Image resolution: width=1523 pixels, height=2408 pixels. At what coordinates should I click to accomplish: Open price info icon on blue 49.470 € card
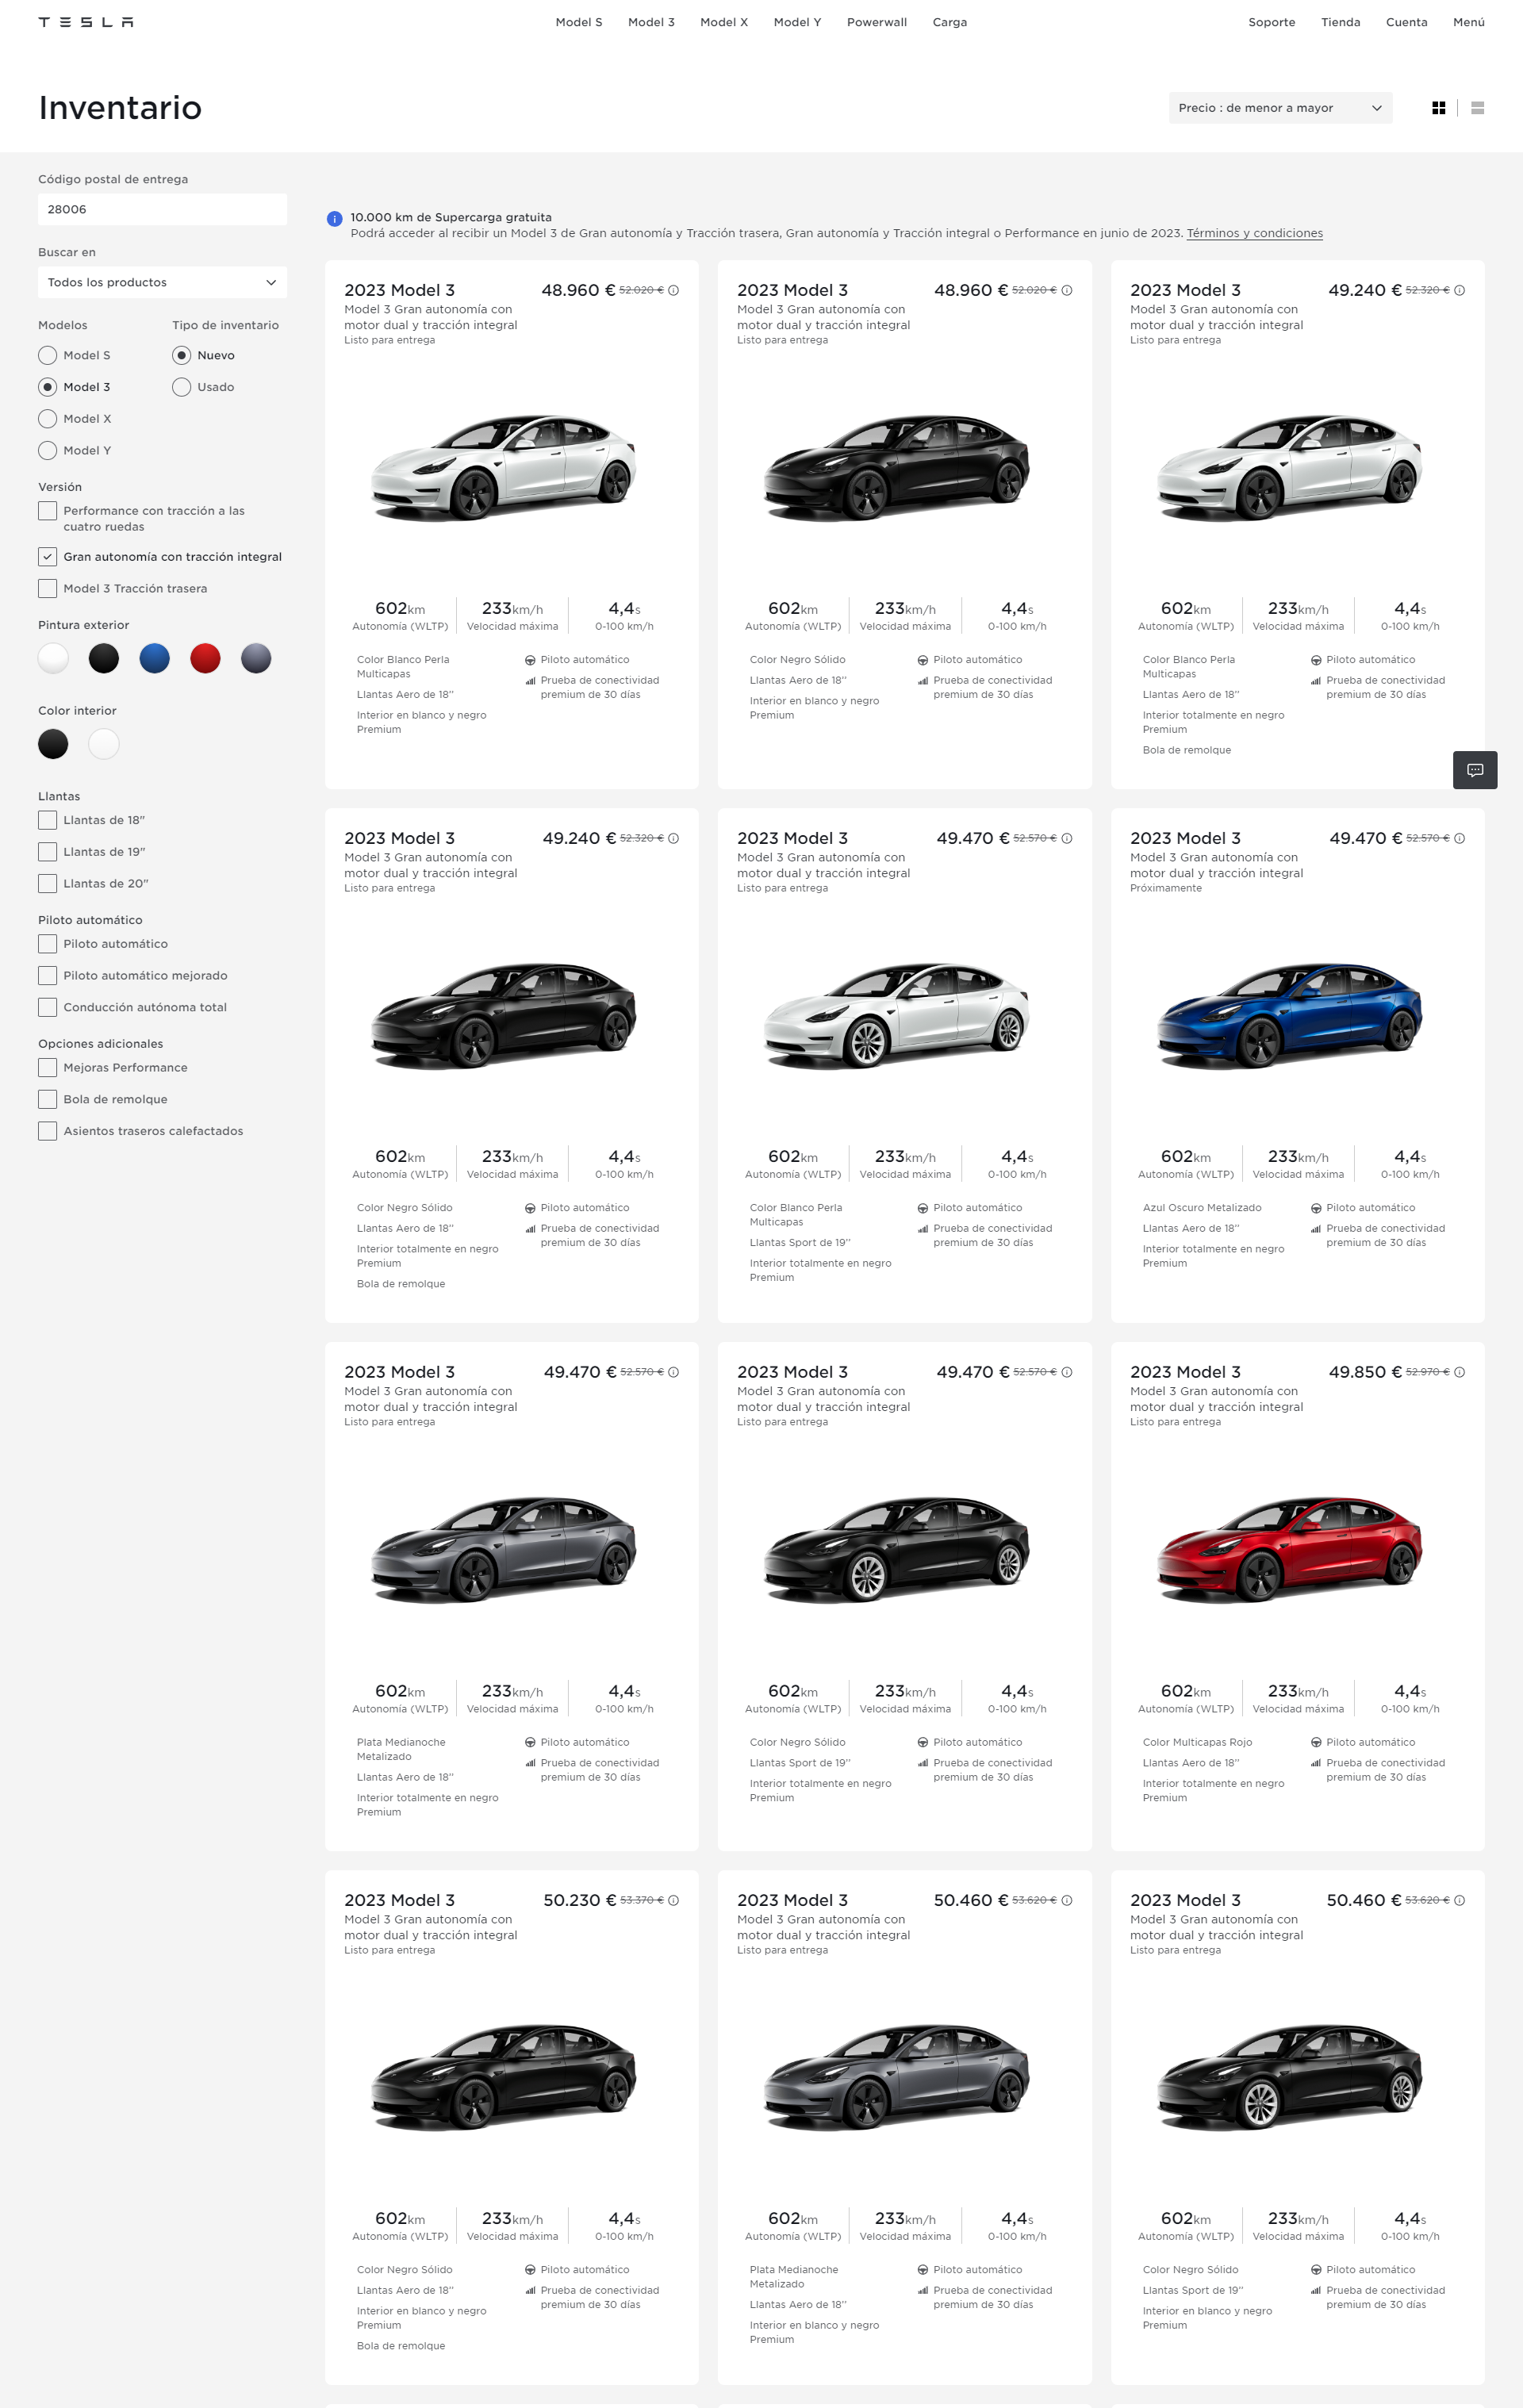[x=1459, y=838]
